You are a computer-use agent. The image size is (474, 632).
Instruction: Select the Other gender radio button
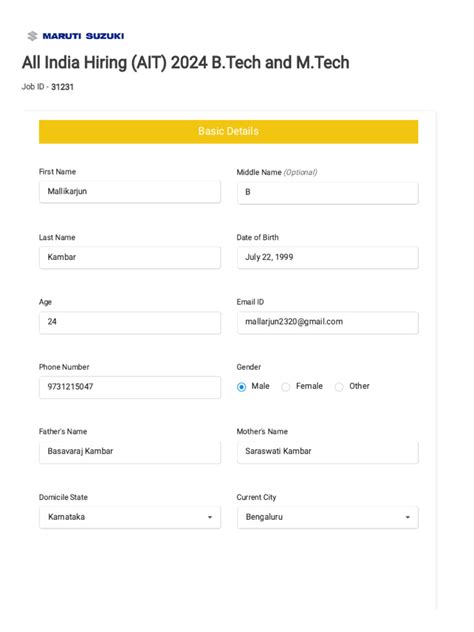coord(339,387)
